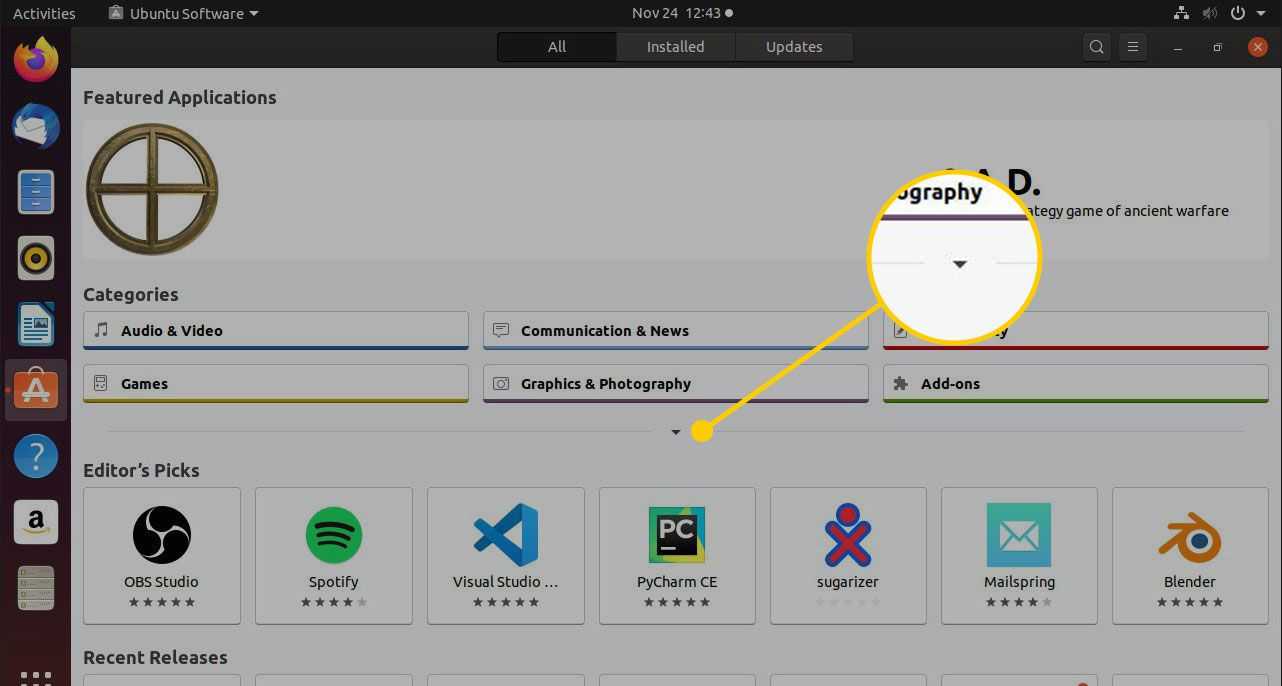
Task: Open the Audio & Video category
Action: click(276, 331)
